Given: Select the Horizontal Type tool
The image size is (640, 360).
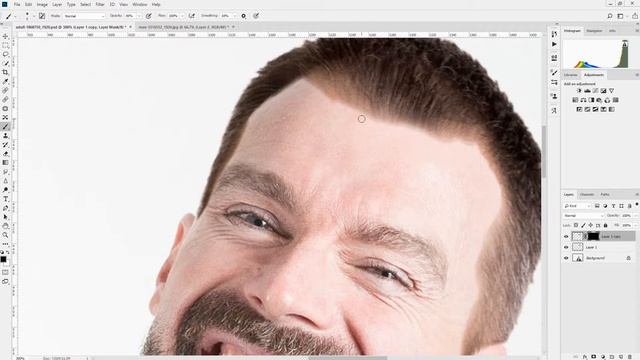Looking at the screenshot, I should [x=5, y=199].
